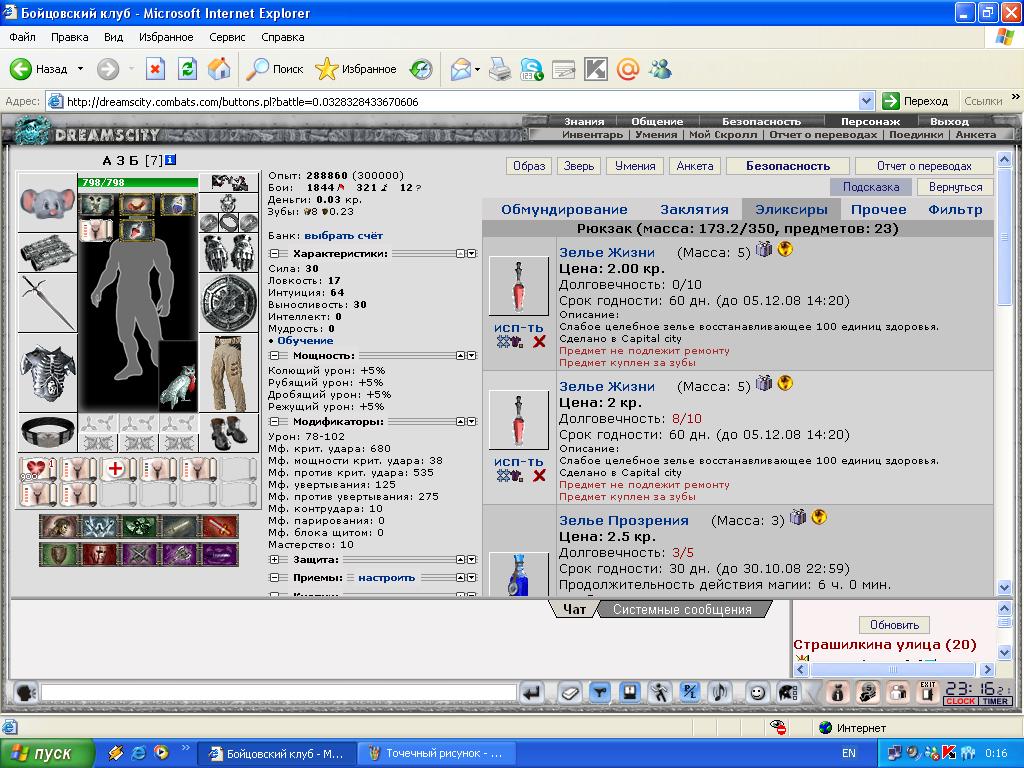Screen dimensions: 1024x768
Task: Click the Вернуться button
Action: [x=955, y=187]
